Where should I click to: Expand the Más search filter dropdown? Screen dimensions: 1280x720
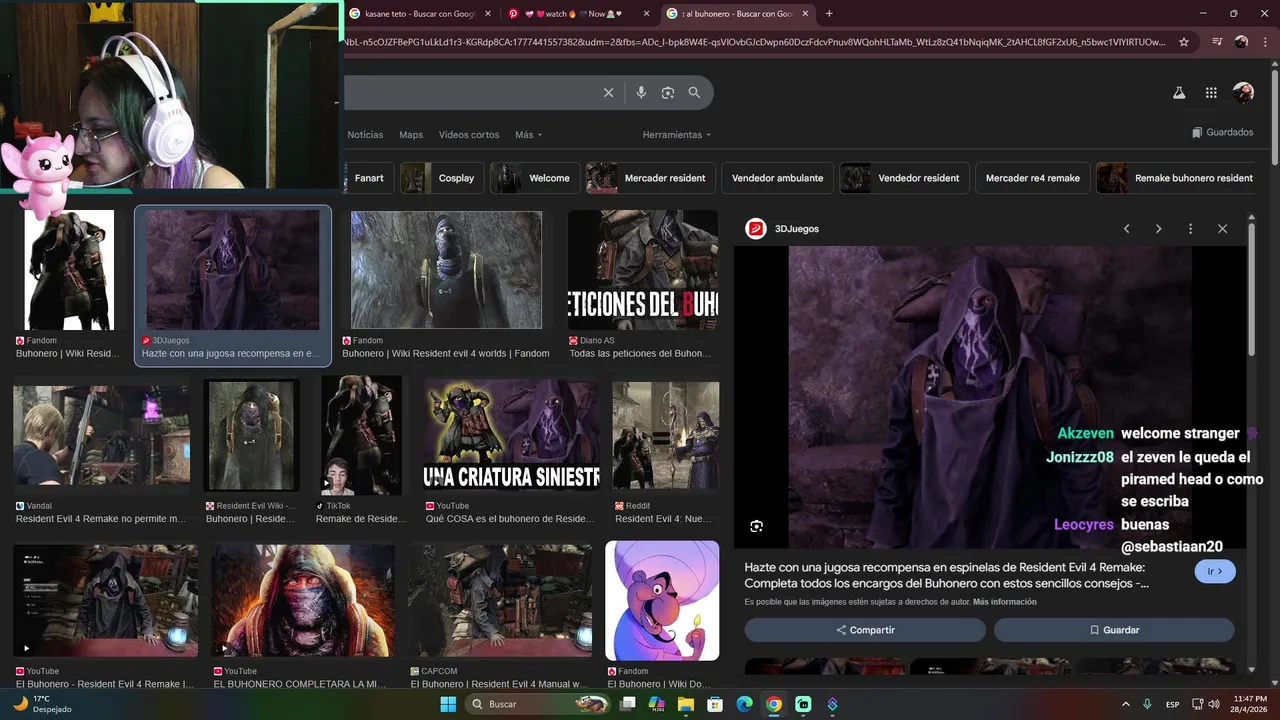point(529,135)
